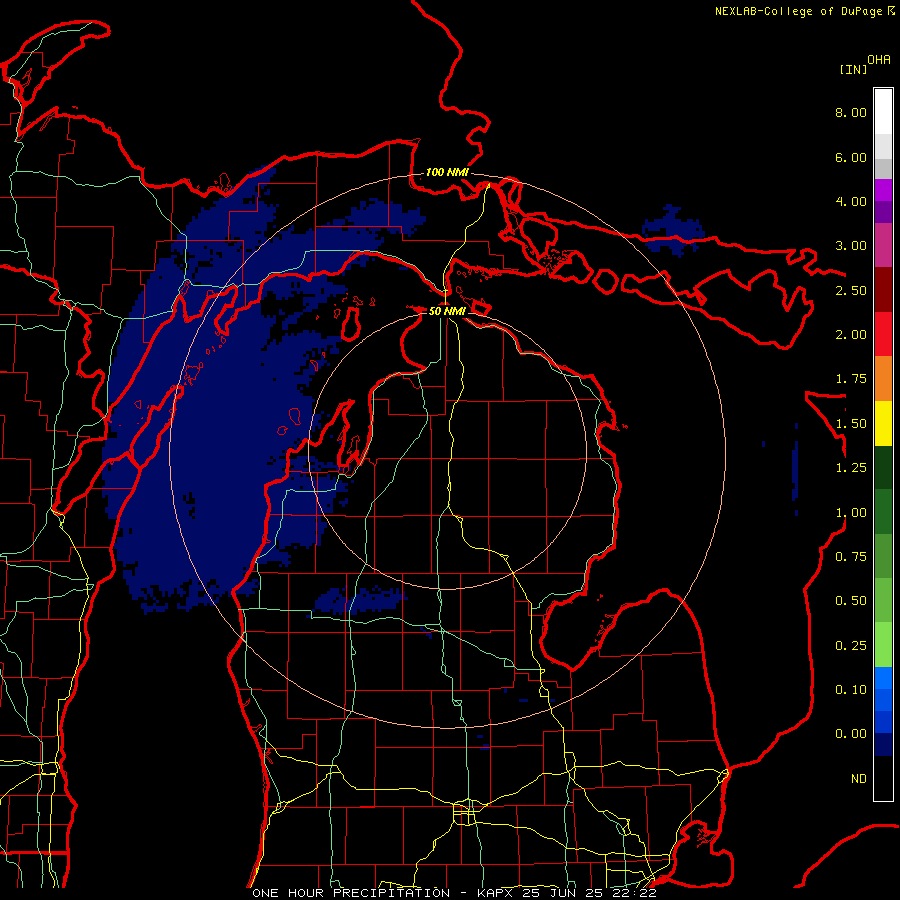Select the 0.75 legend value
Image resolution: width=900 pixels, height=900 pixels.
coord(851,557)
